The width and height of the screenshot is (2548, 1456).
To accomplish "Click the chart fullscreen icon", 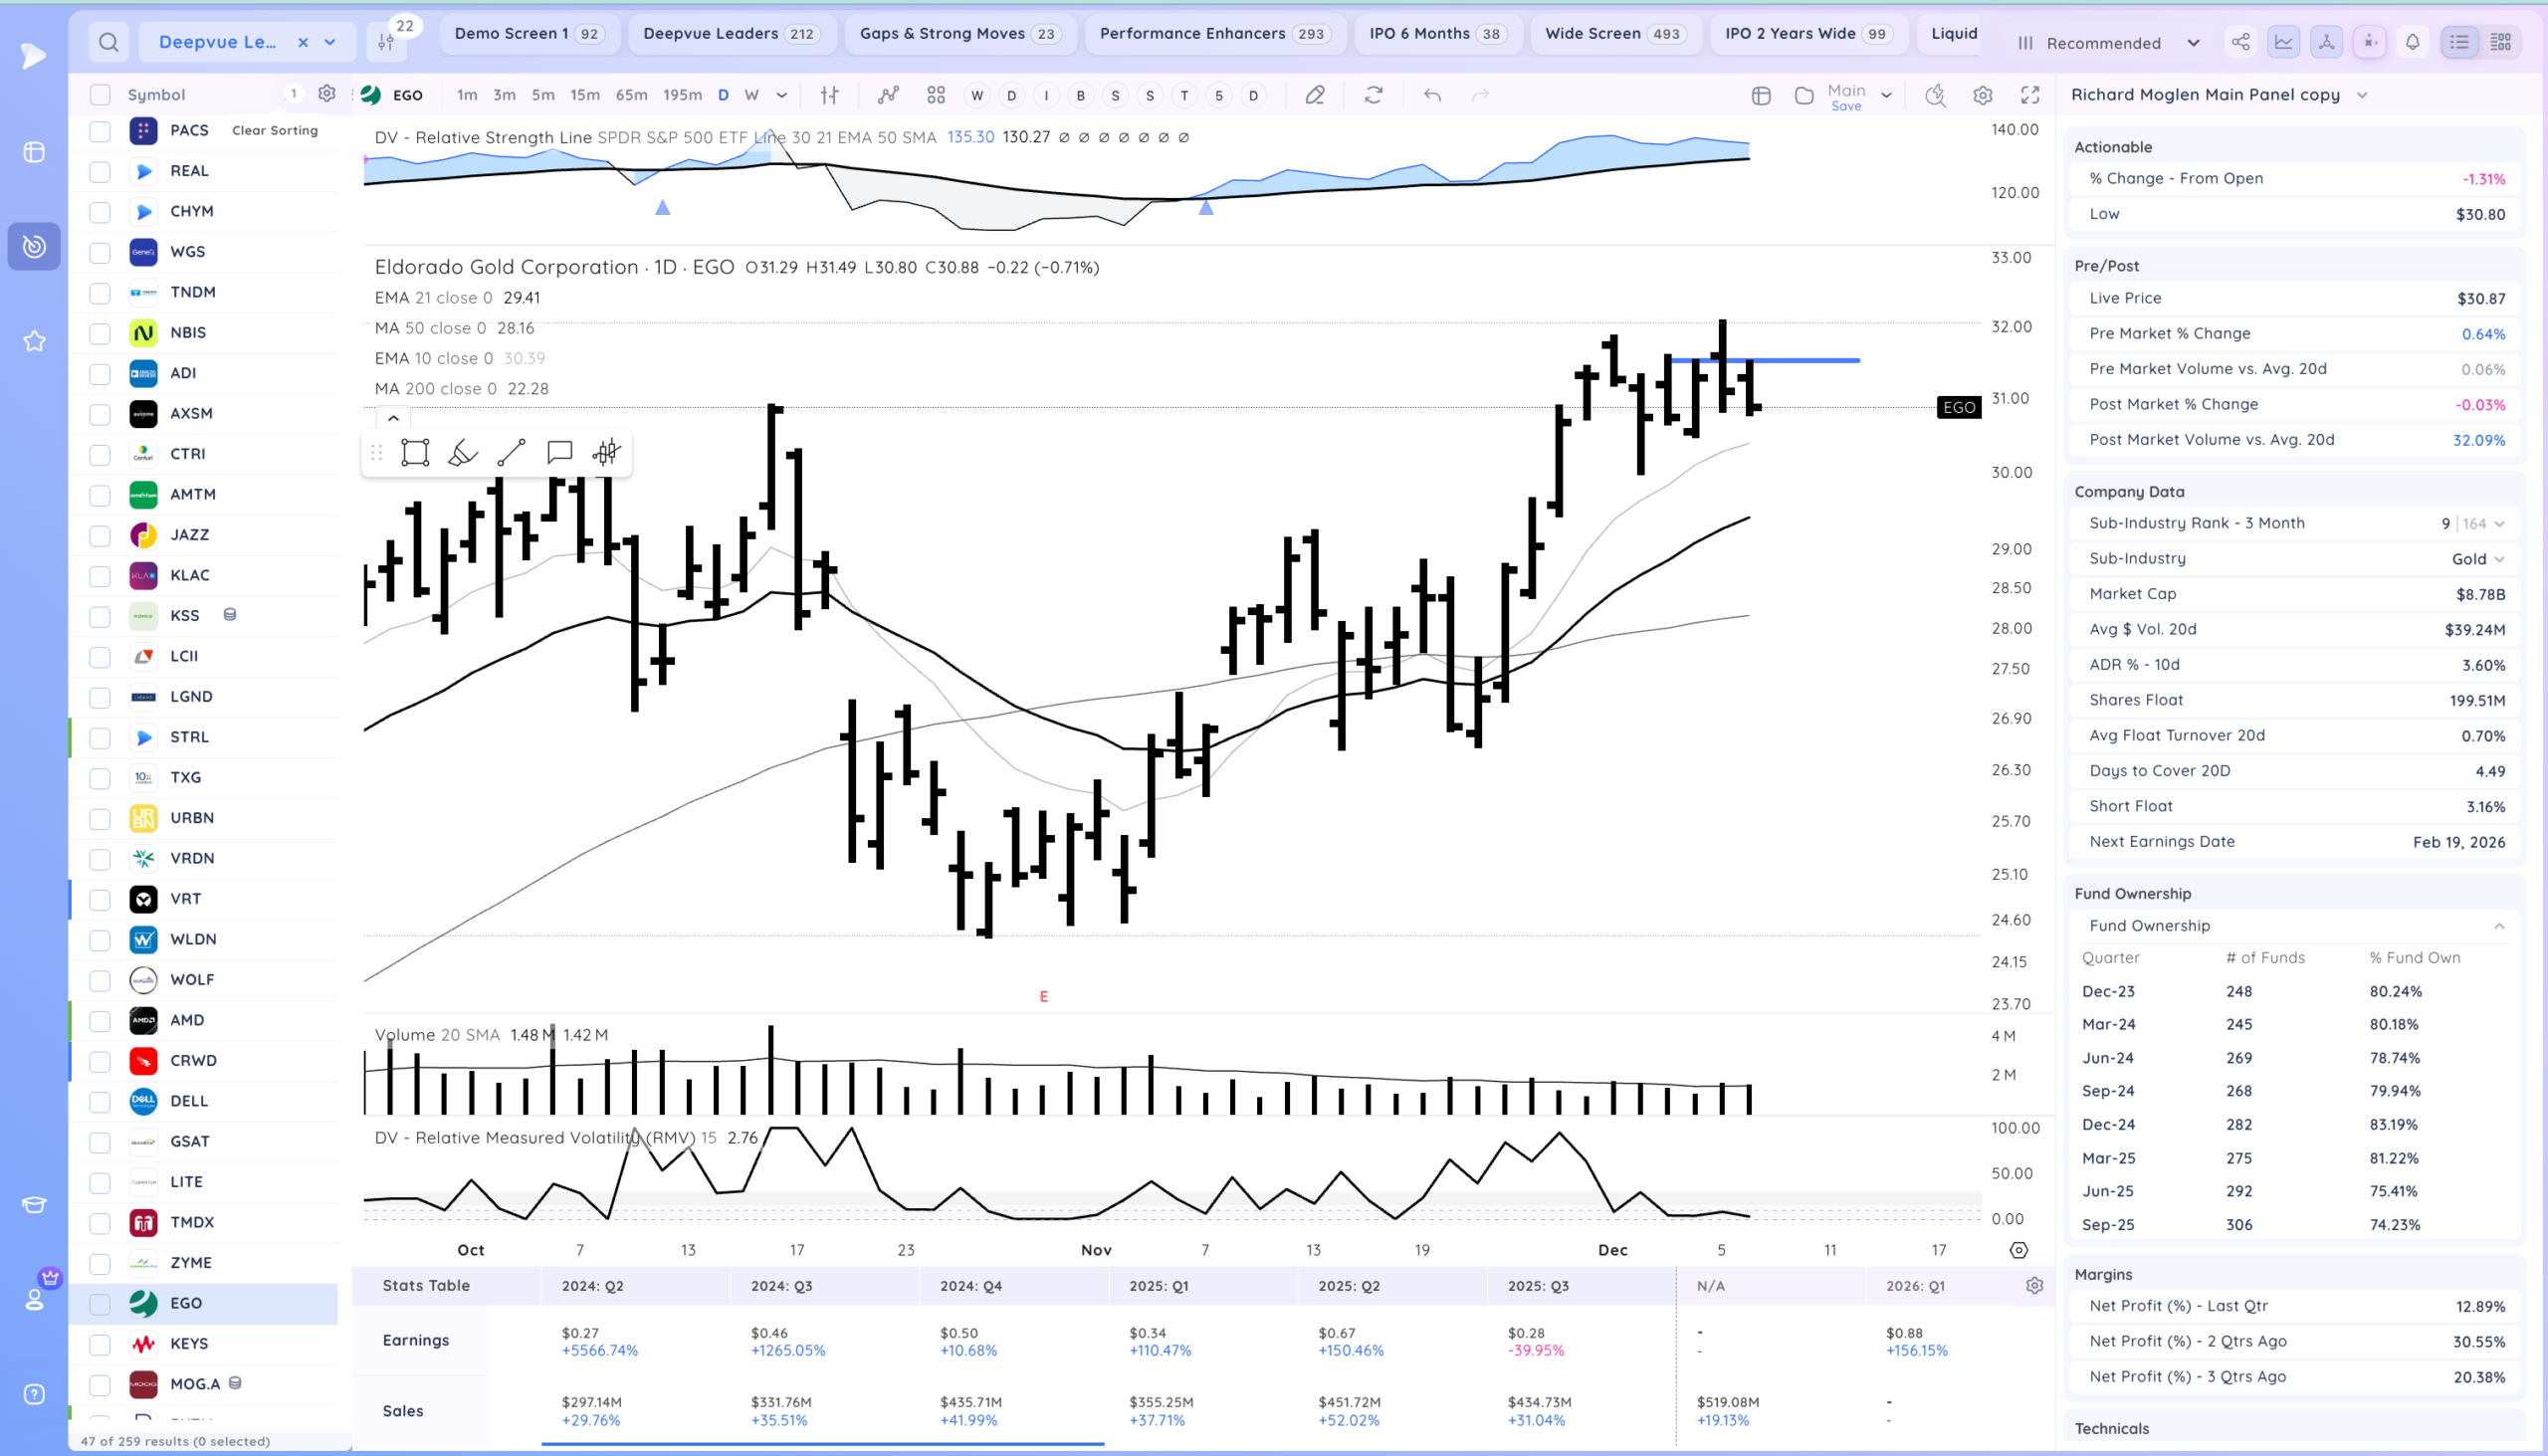I will click(x=2029, y=95).
